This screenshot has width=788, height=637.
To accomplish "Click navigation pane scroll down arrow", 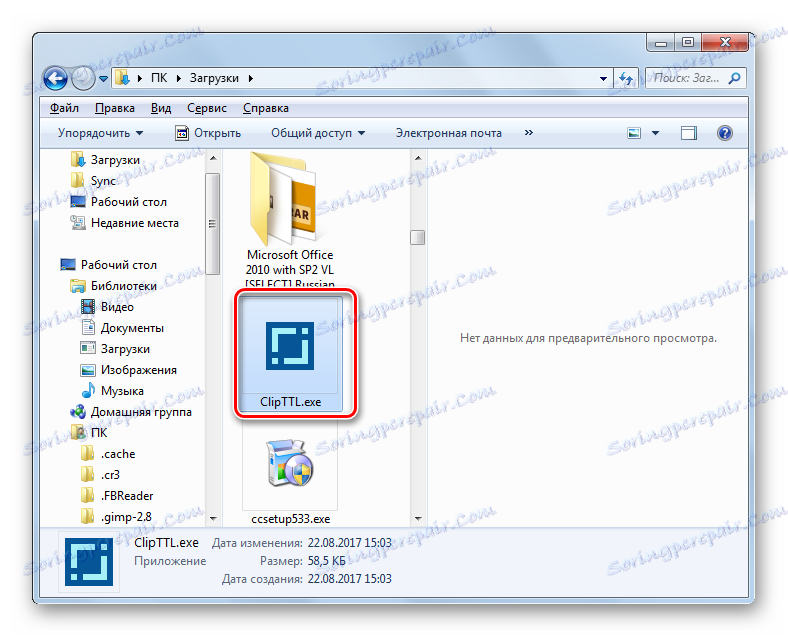I will (x=213, y=518).
